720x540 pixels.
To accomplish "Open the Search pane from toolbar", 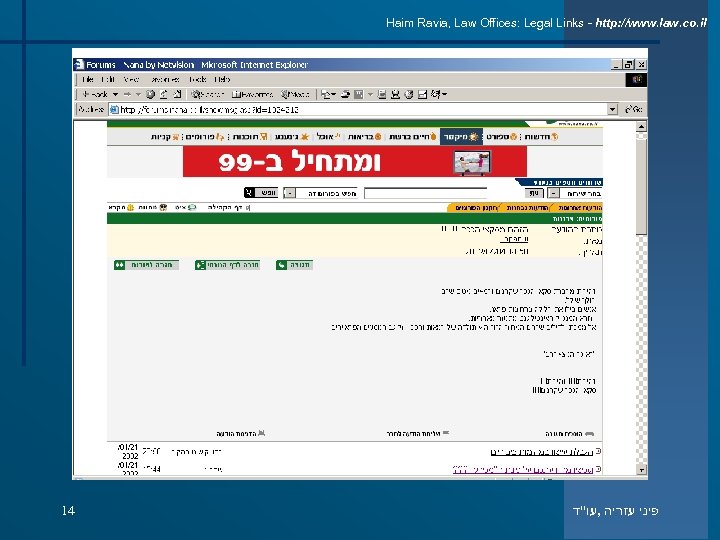I will (208, 95).
